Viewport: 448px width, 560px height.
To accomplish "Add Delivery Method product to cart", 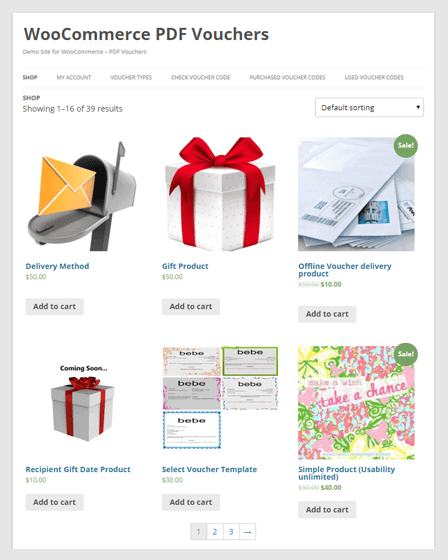I will (55, 306).
